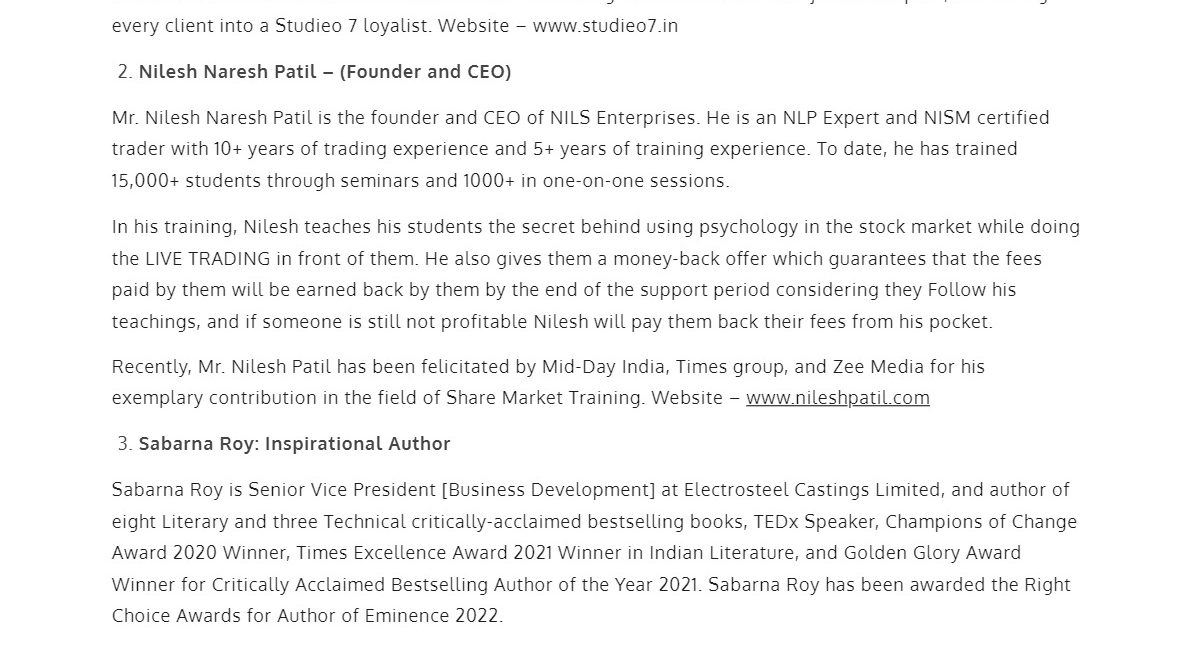Click the words 'LIVE TRADING'
The width and height of the screenshot is (1191, 650).
pos(207,259)
